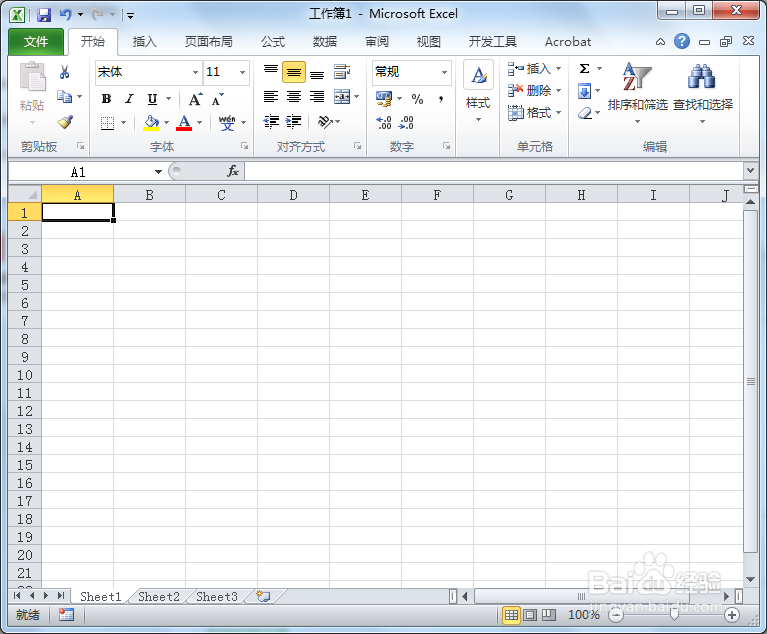The image size is (767, 634).
Task: Expand the Name Box dropdown arrow
Action: coord(158,172)
